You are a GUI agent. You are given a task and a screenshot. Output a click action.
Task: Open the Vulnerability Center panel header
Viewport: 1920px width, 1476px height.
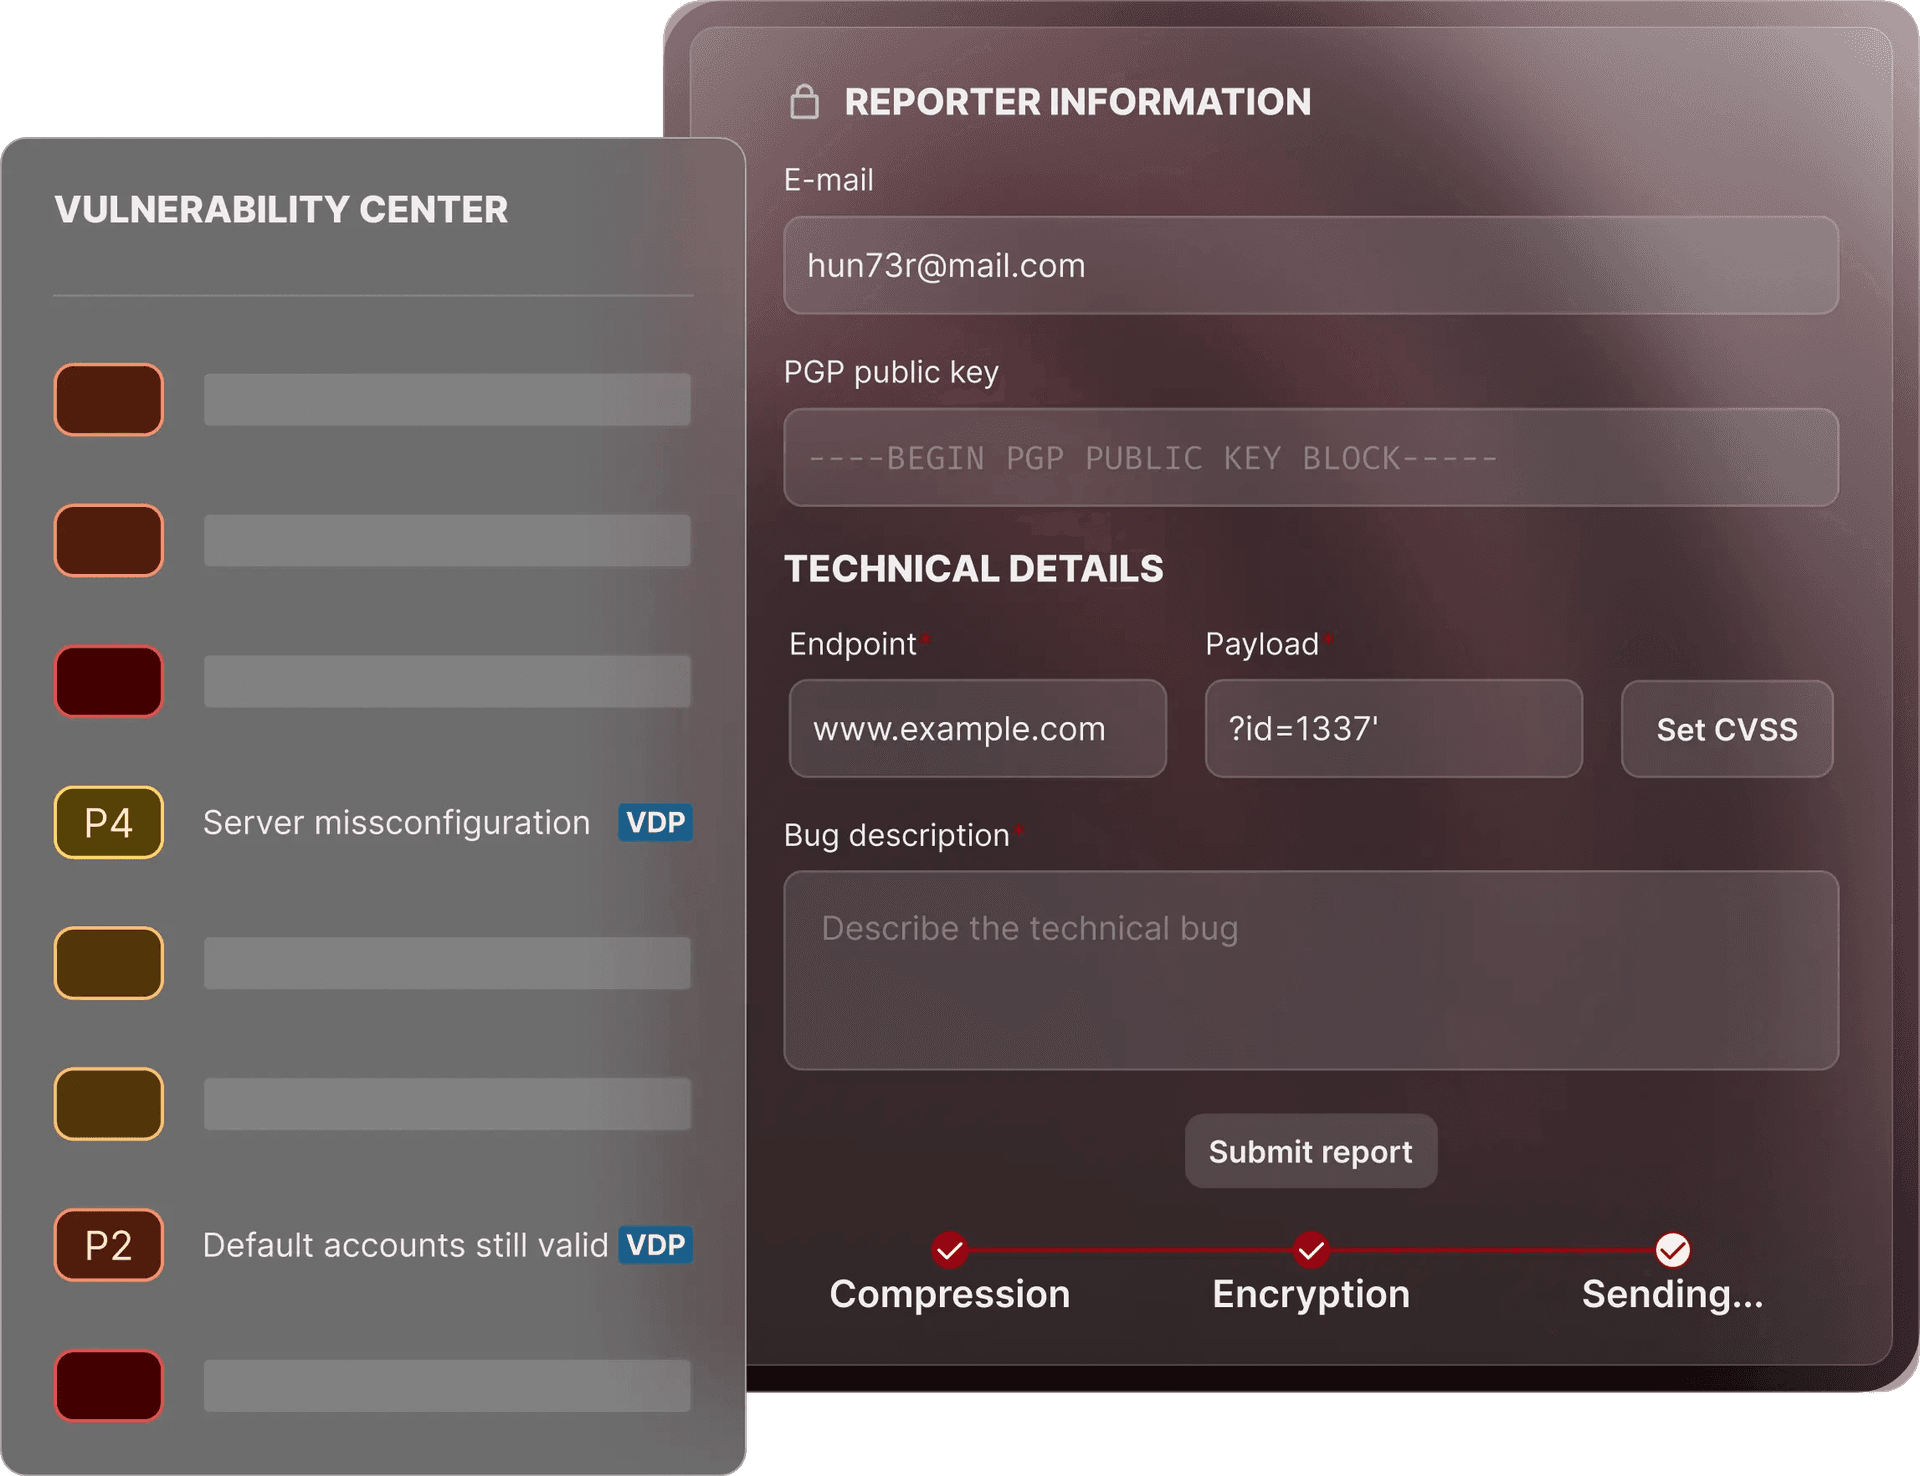pyautogui.click(x=281, y=210)
